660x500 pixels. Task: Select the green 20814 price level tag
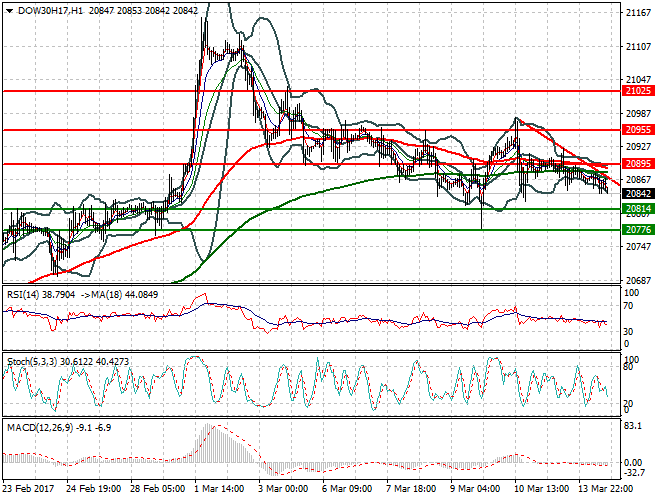click(x=637, y=209)
